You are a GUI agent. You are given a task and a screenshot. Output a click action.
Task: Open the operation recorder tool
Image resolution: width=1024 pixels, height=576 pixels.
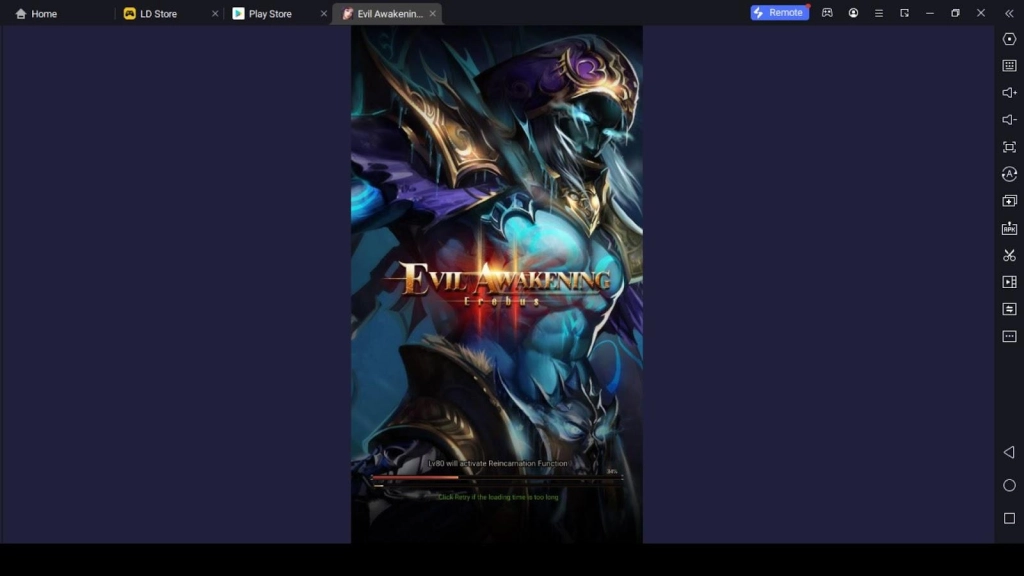[x=1008, y=309]
